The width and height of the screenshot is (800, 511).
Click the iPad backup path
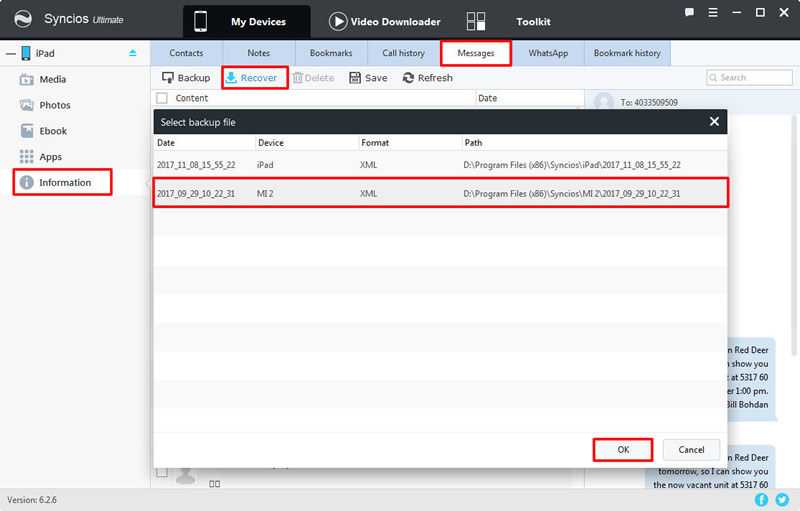point(572,165)
